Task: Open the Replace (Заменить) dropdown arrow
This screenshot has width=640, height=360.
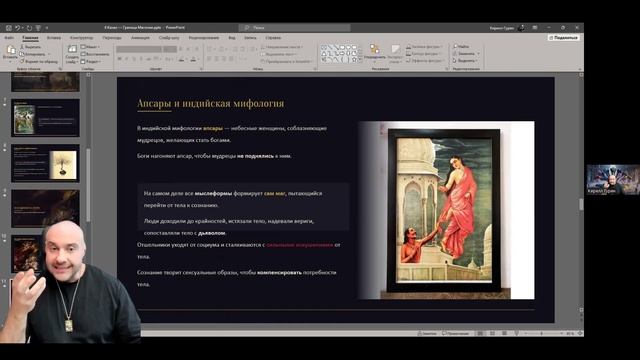Action: (478, 53)
